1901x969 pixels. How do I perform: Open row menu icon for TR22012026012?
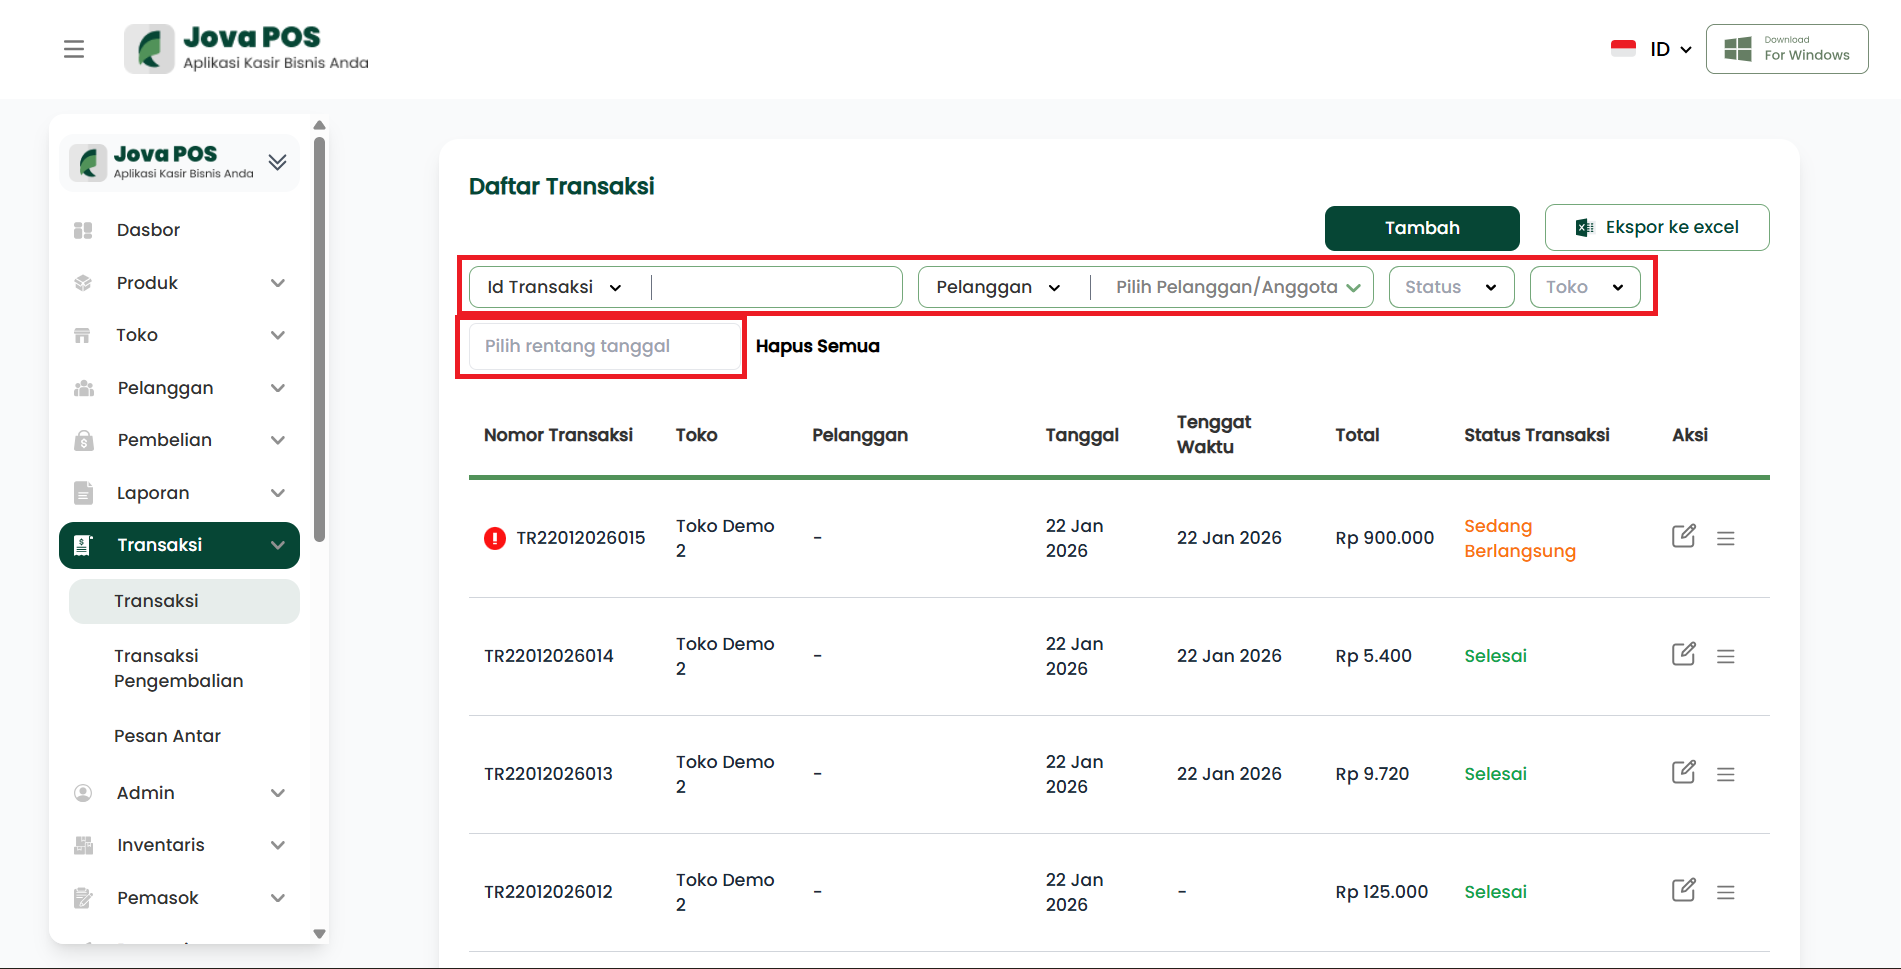pos(1725,893)
